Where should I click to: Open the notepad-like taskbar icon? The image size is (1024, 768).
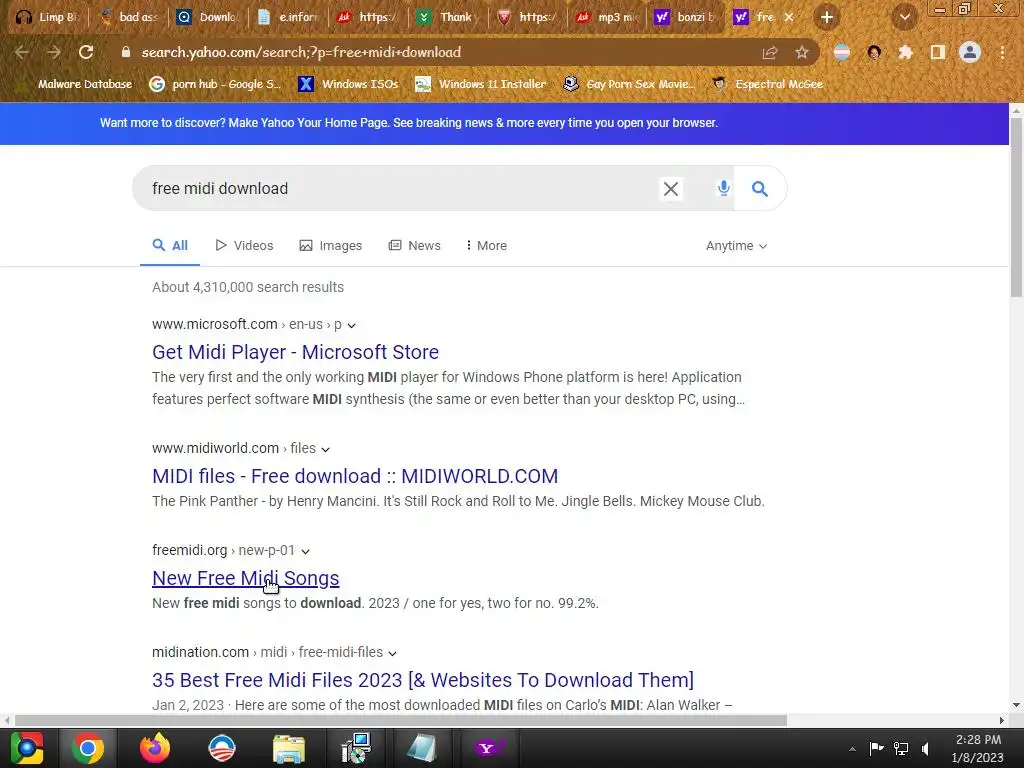click(421, 748)
